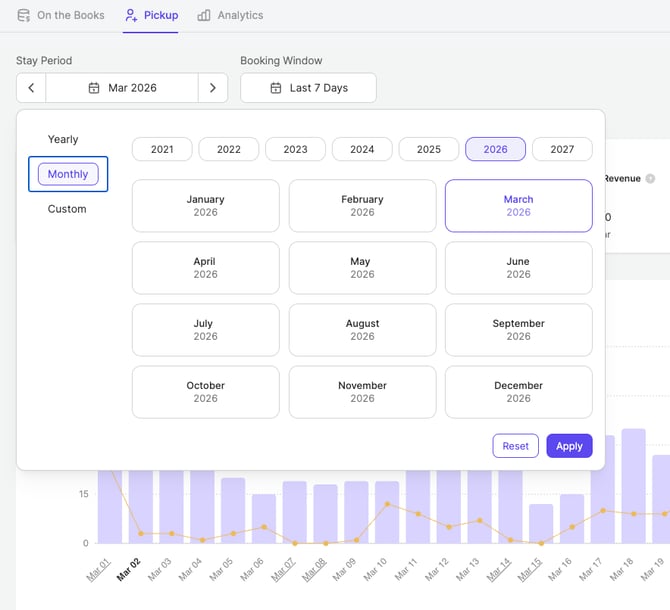Click the On the Books database icon
This screenshot has width=670, height=610.
[x=24, y=15]
